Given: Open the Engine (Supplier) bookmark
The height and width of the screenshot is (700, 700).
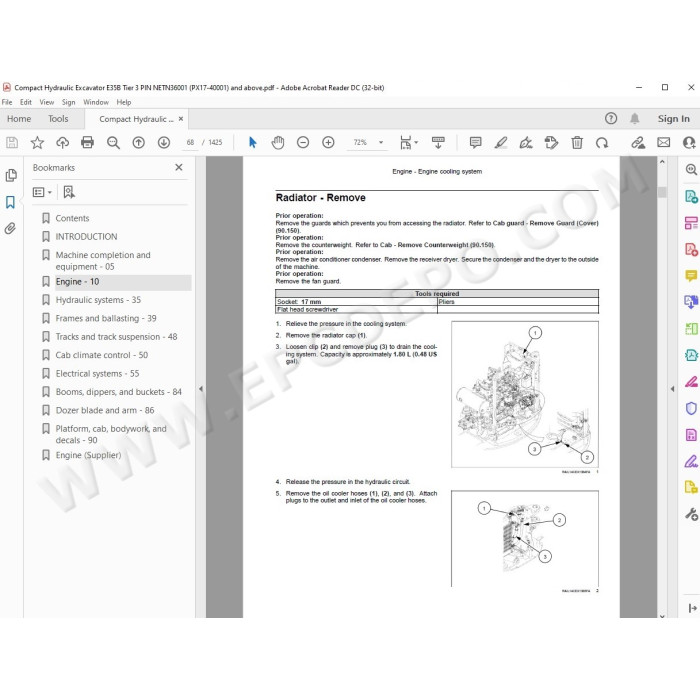Looking at the screenshot, I should pyautogui.click(x=88, y=455).
